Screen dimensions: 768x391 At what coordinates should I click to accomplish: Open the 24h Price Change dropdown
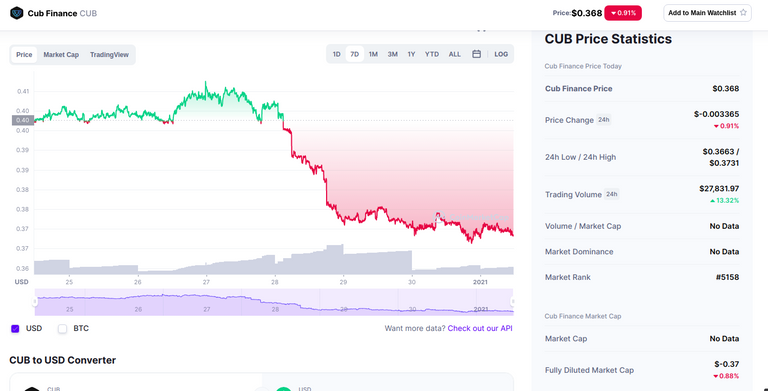click(x=603, y=120)
